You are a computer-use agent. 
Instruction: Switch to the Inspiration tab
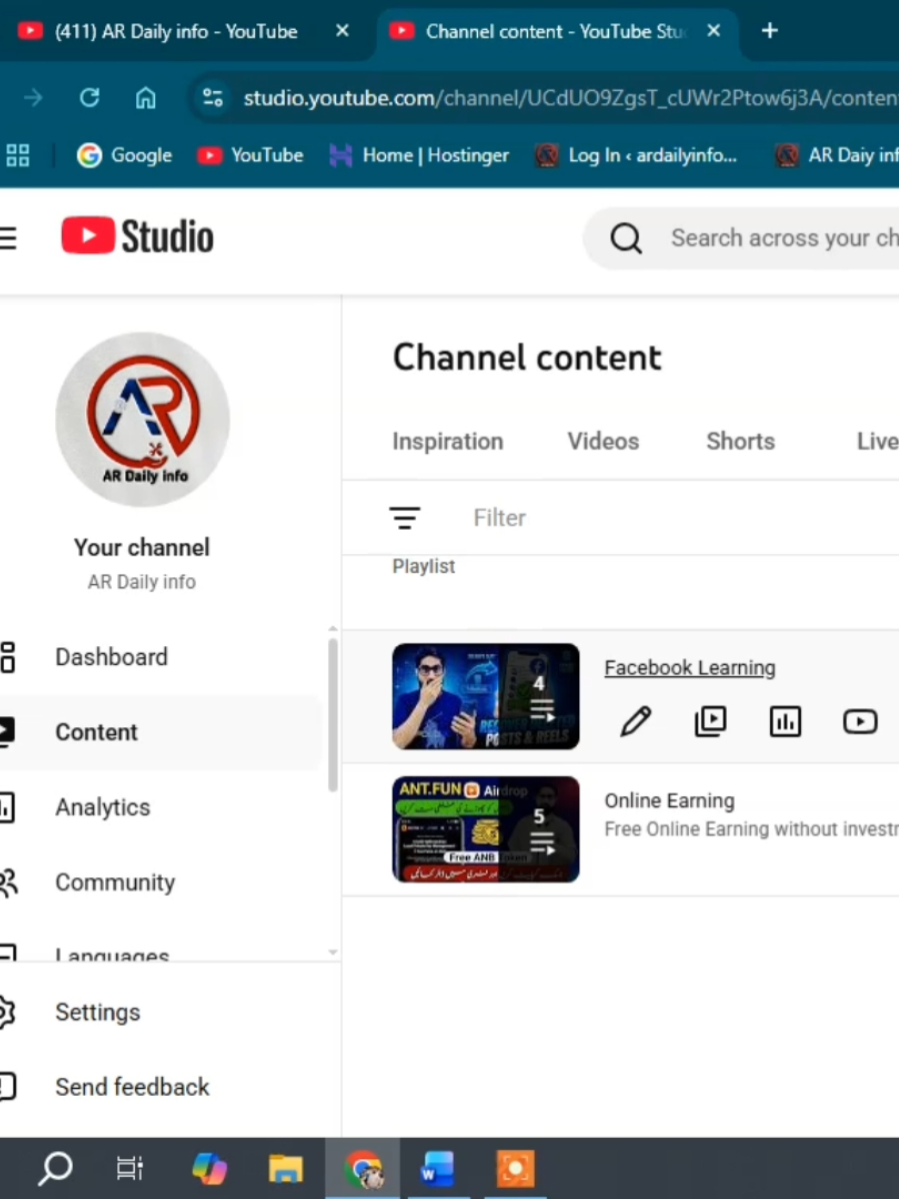(x=448, y=441)
